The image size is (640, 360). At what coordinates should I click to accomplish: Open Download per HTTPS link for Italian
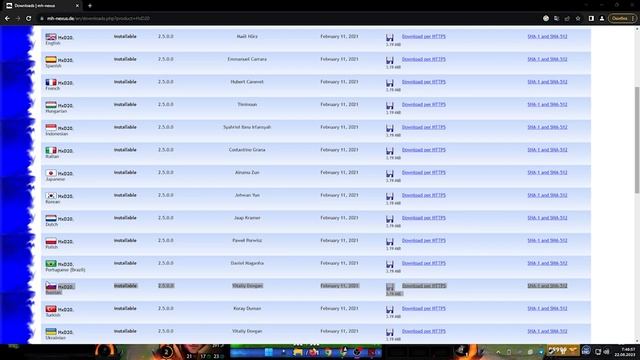tap(424, 150)
